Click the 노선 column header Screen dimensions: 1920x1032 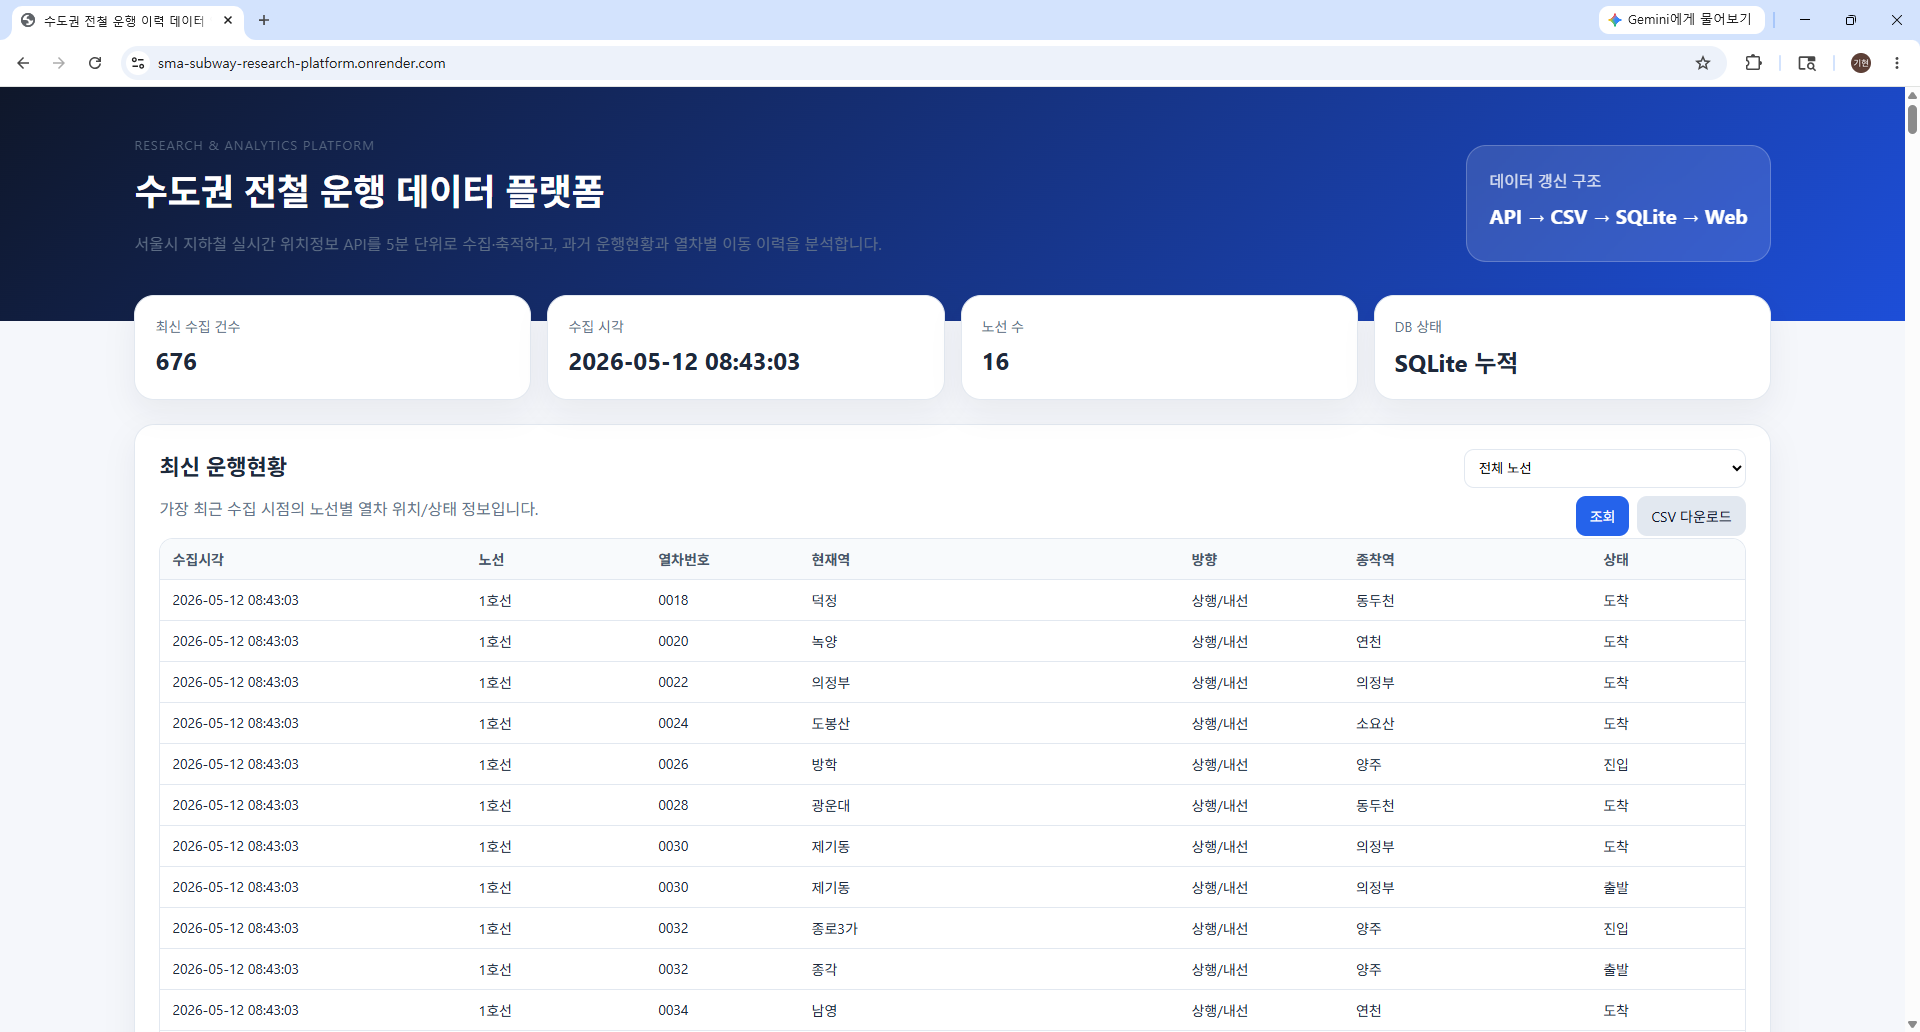click(491, 560)
